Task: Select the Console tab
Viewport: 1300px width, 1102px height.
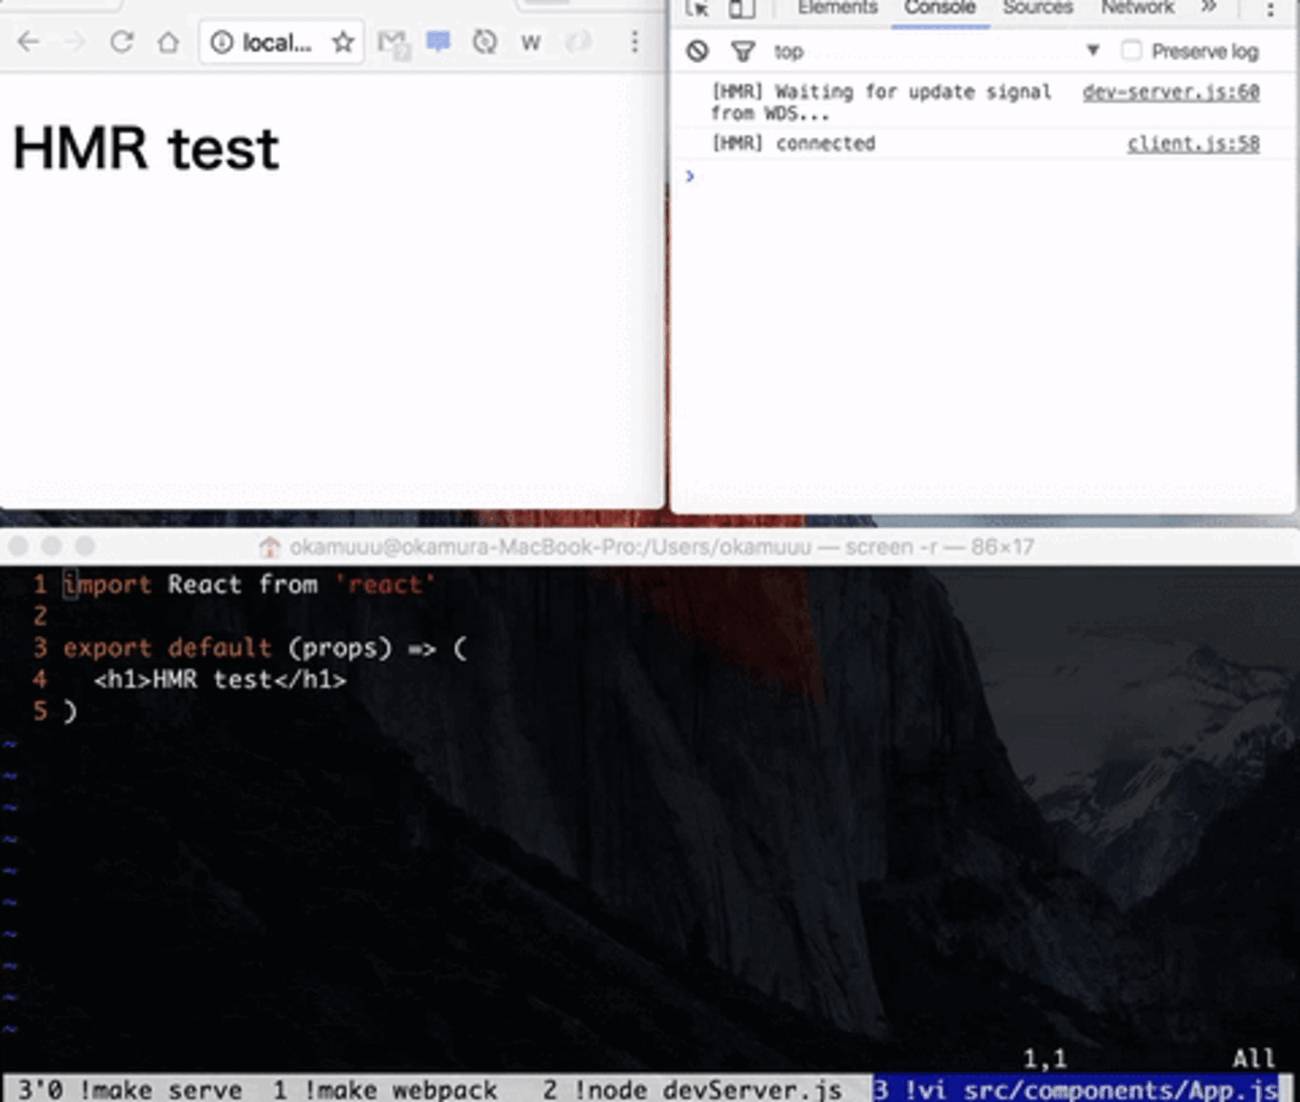Action: pyautogui.click(x=940, y=8)
